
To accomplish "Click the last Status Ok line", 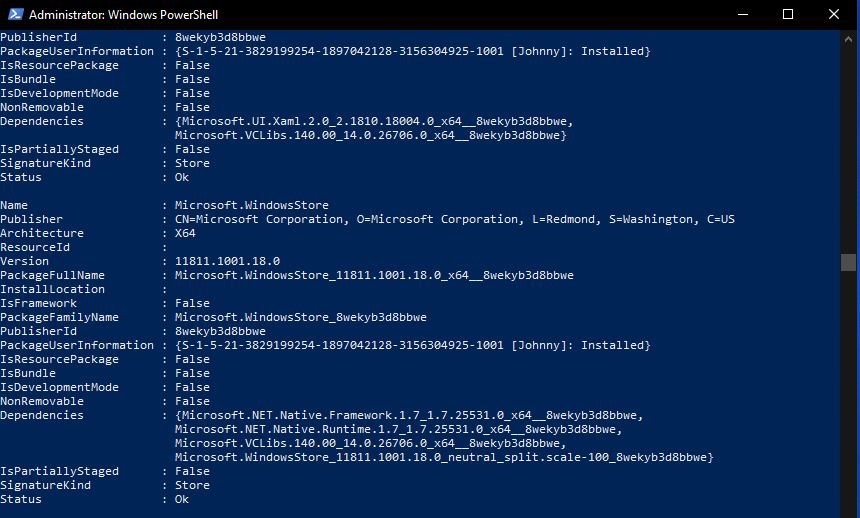I will click(x=94, y=499).
